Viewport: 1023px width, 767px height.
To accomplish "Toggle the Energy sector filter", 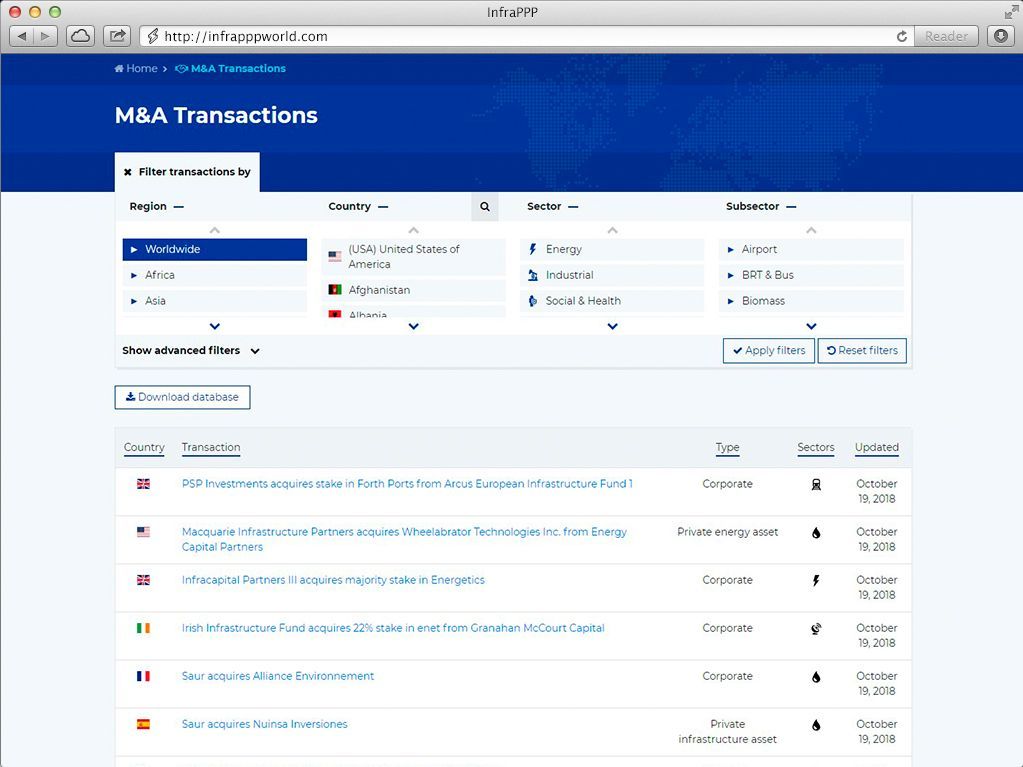I will point(611,249).
